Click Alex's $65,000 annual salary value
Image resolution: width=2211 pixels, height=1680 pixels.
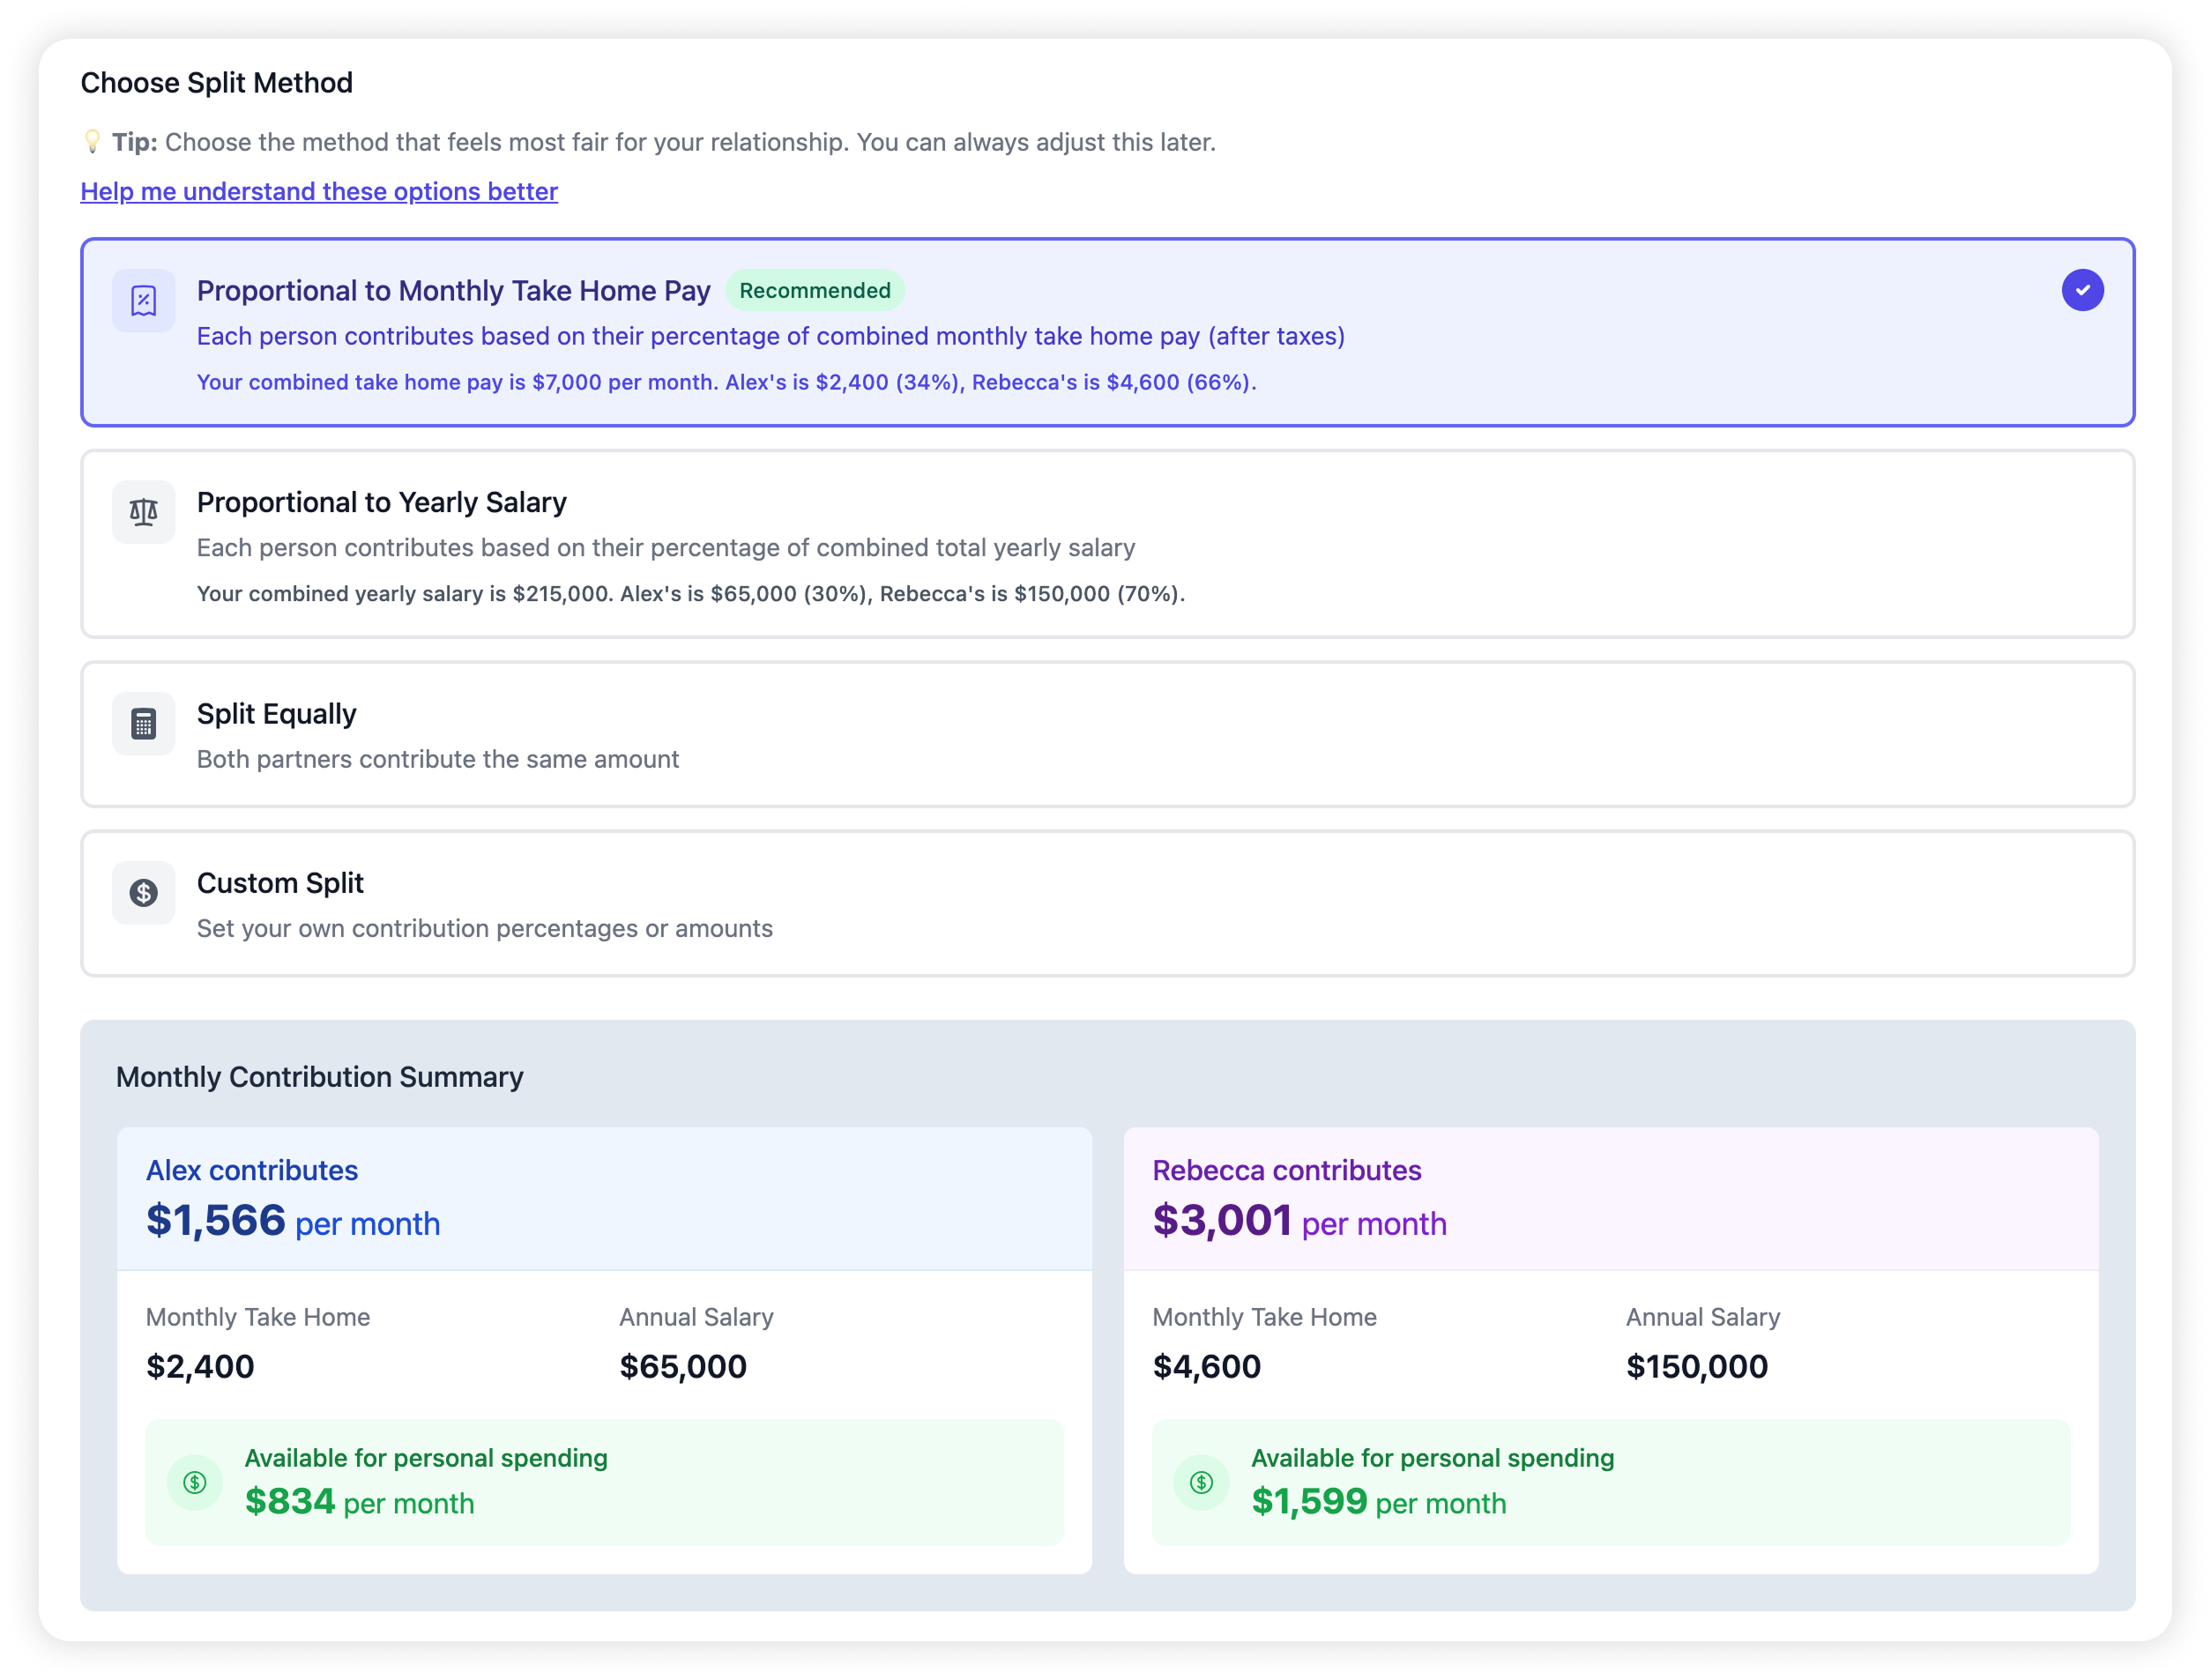click(683, 1366)
